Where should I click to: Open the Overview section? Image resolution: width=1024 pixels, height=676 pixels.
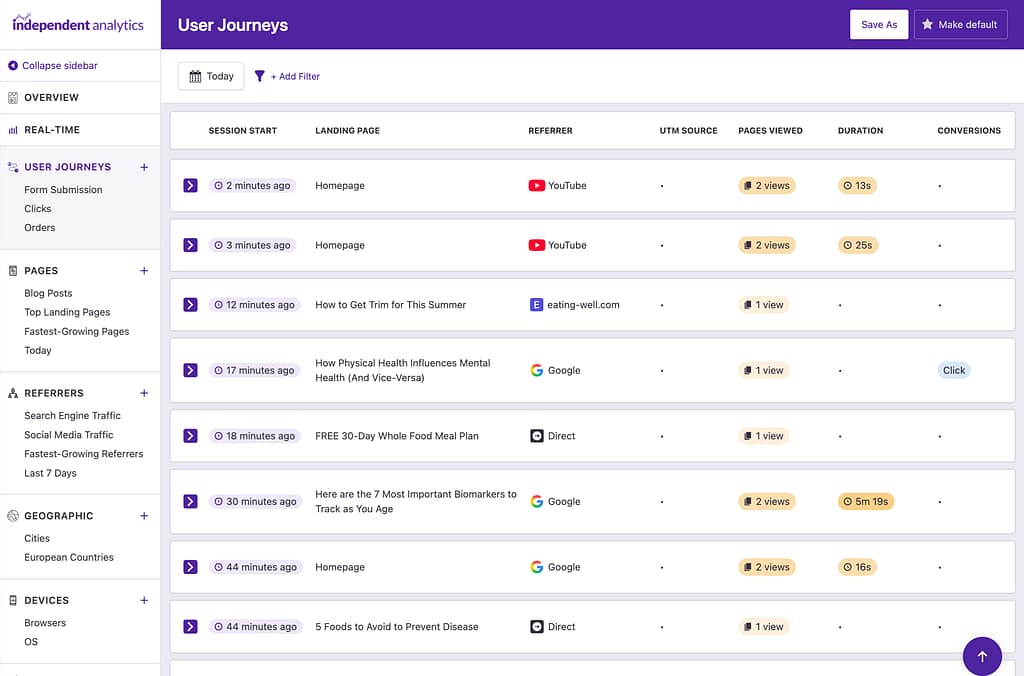51,98
